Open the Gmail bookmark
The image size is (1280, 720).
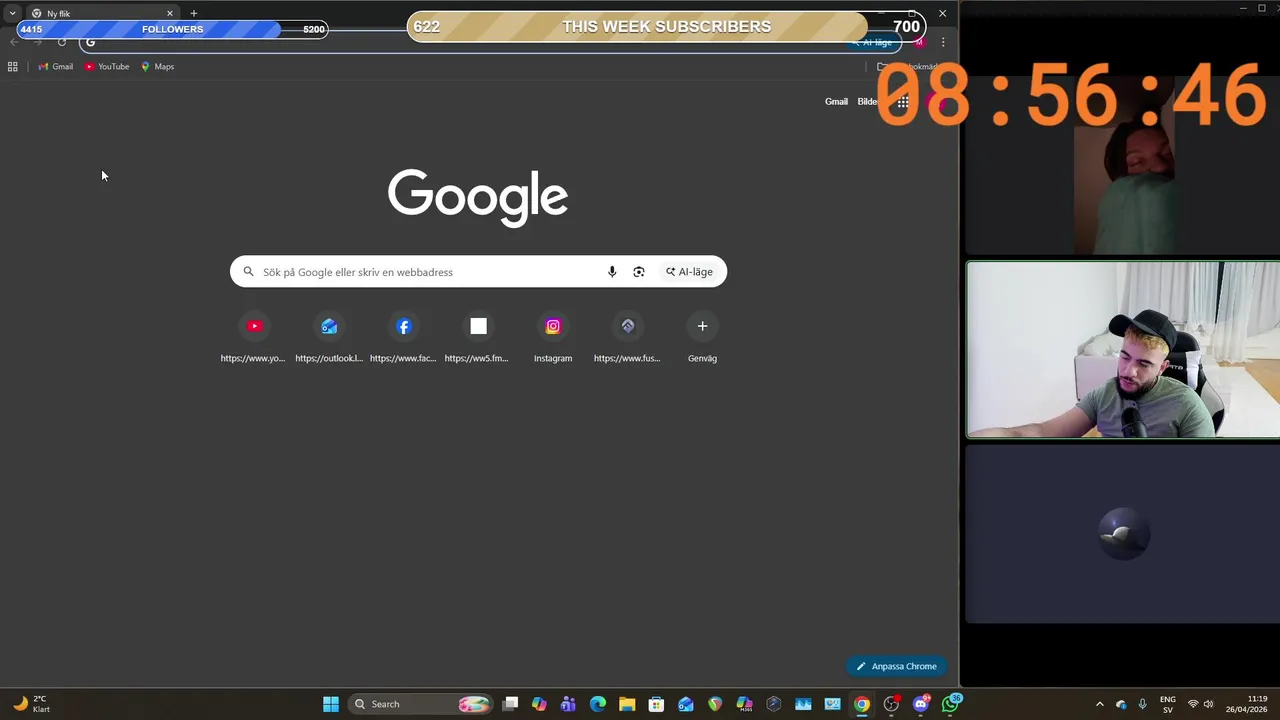click(55, 67)
